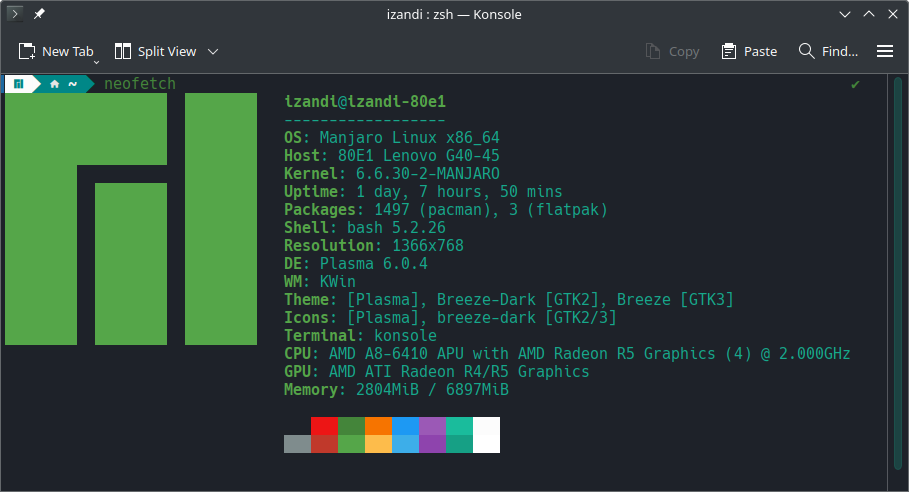Maximize the Konsole window

click(x=869, y=14)
